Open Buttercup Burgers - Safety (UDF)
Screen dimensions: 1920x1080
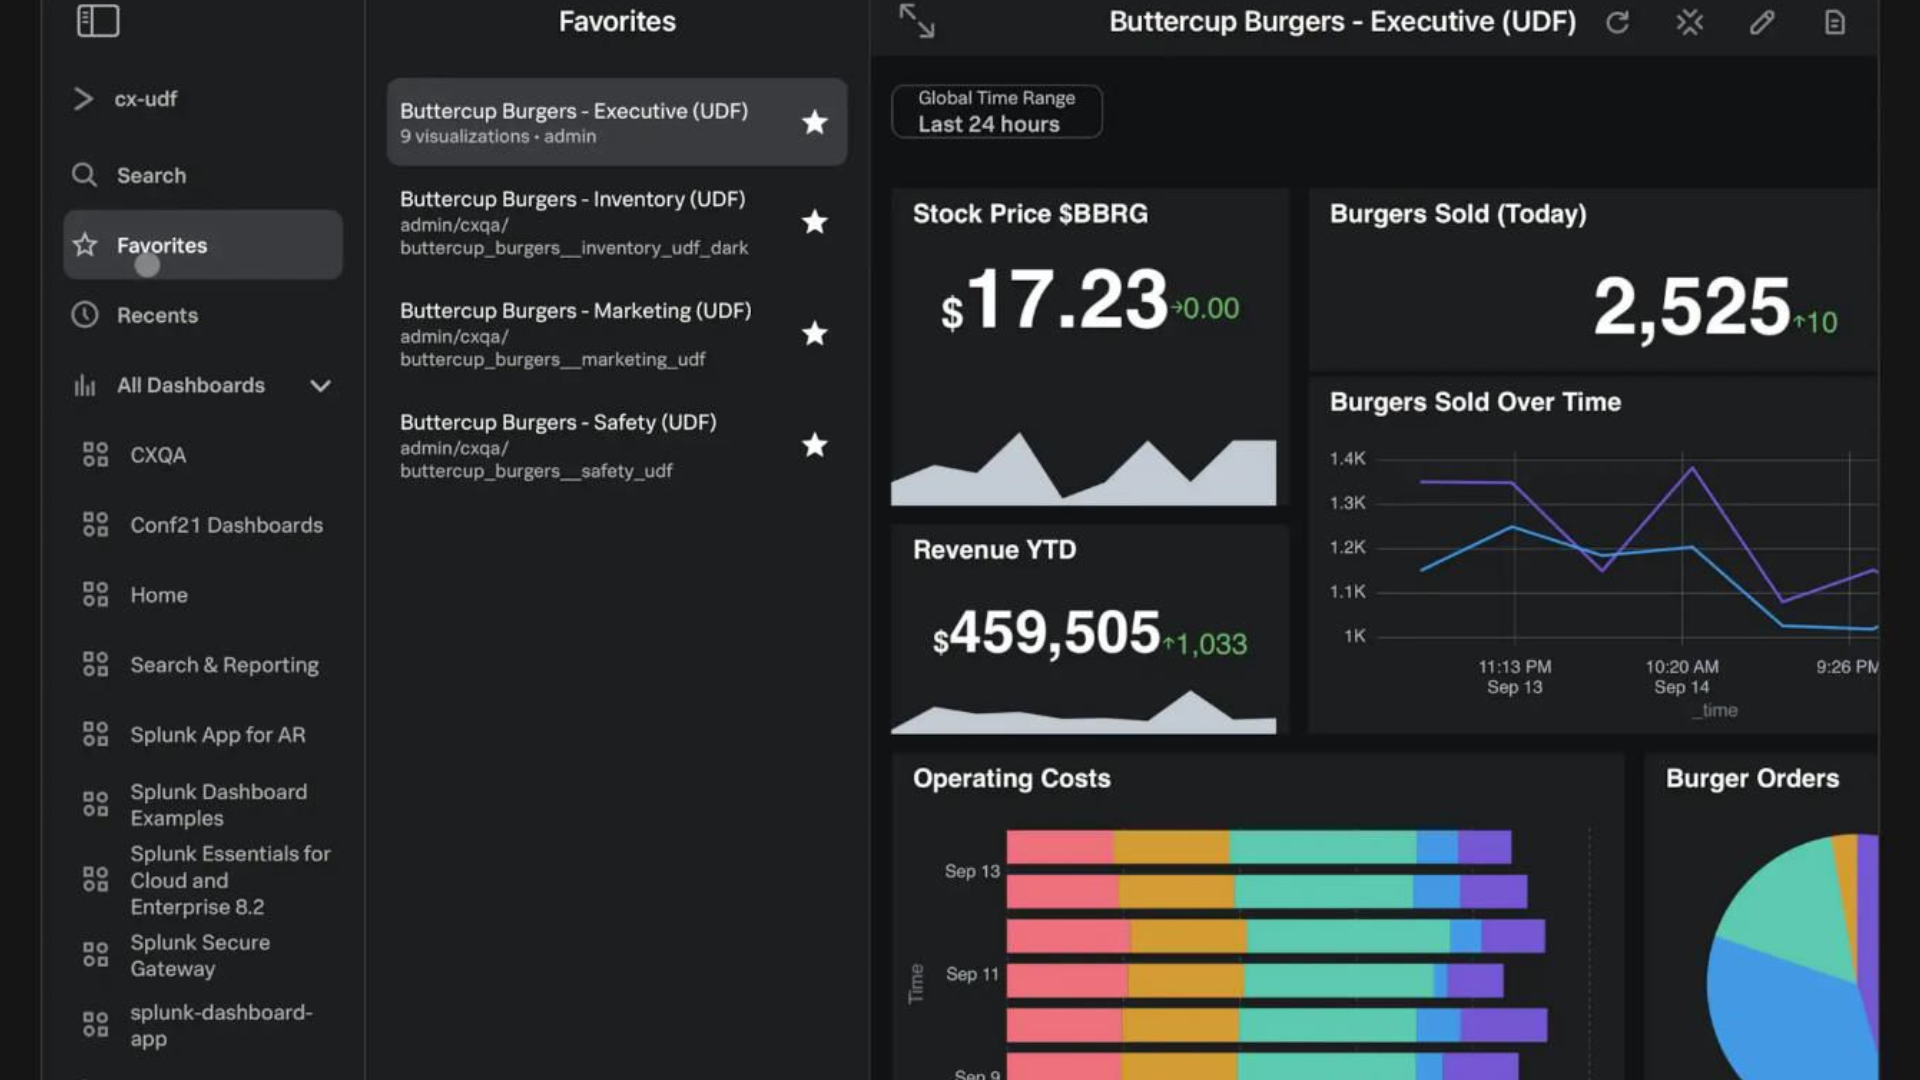617,445
